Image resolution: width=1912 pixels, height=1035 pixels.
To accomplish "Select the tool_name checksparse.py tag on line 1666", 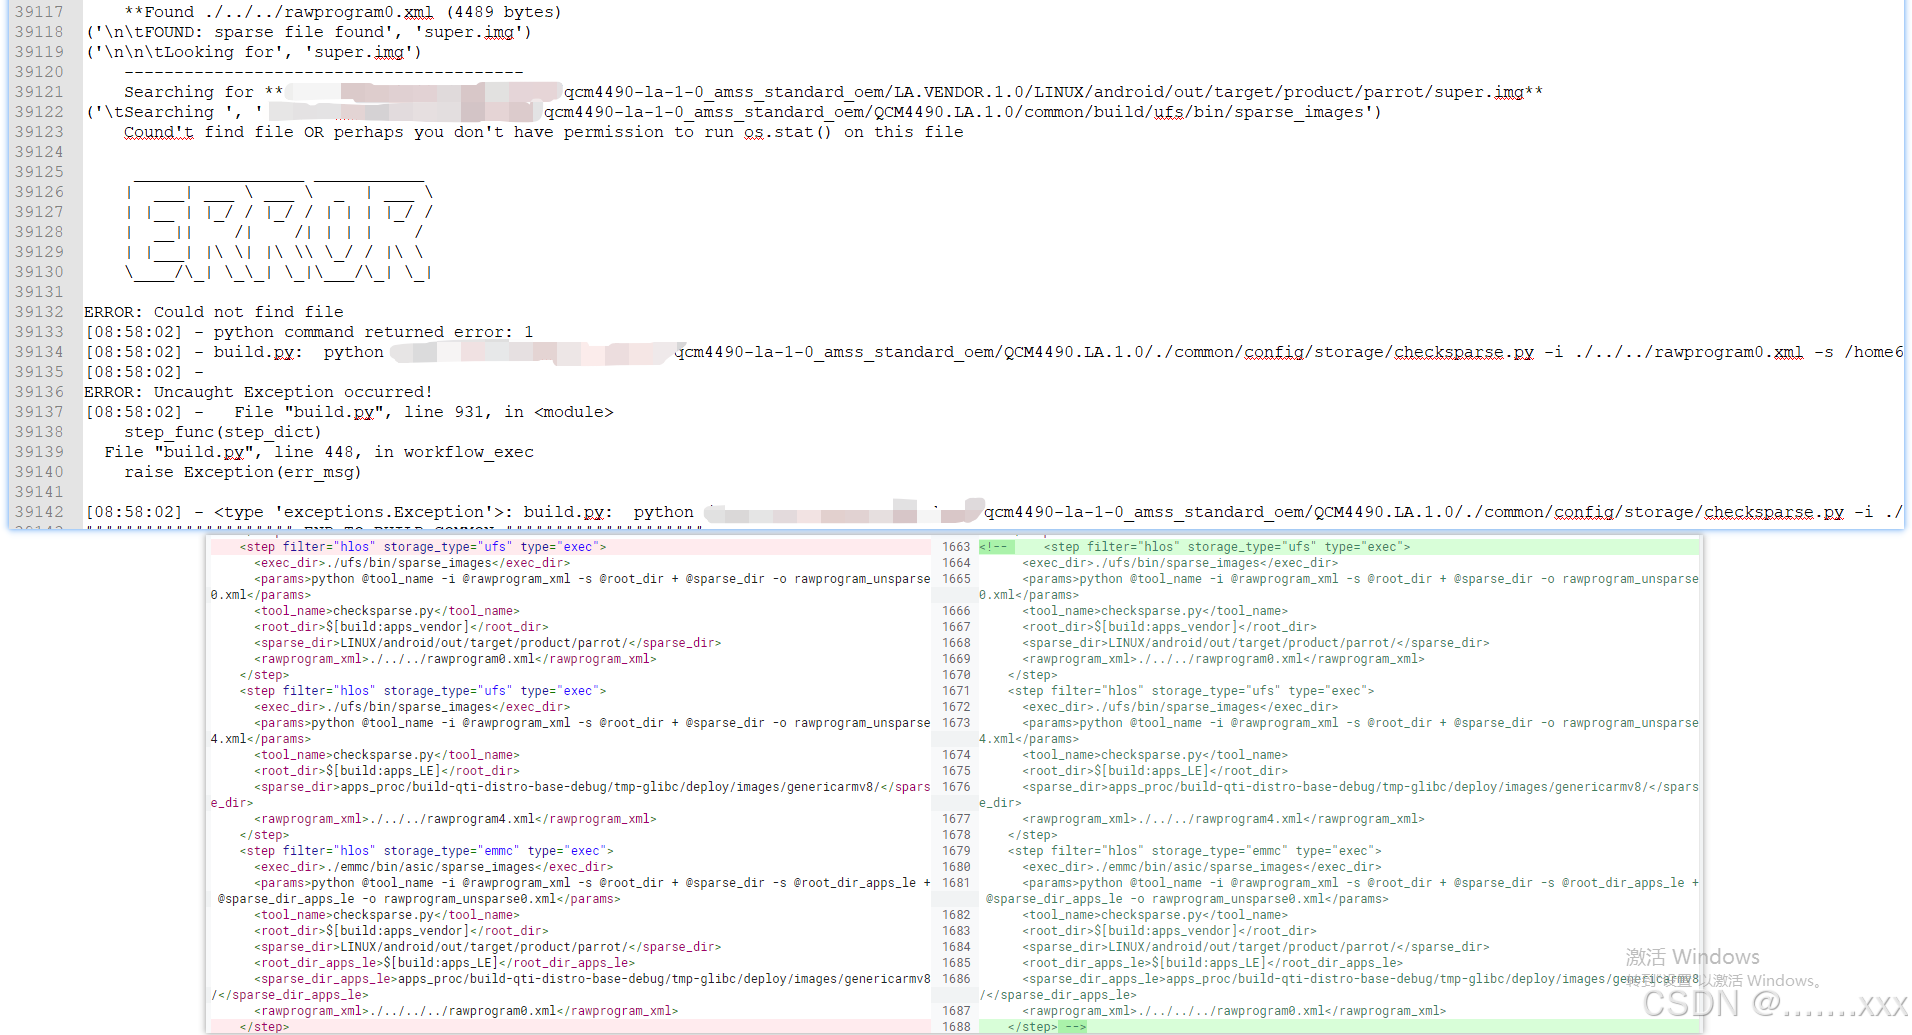I will pyautogui.click(x=1156, y=610).
